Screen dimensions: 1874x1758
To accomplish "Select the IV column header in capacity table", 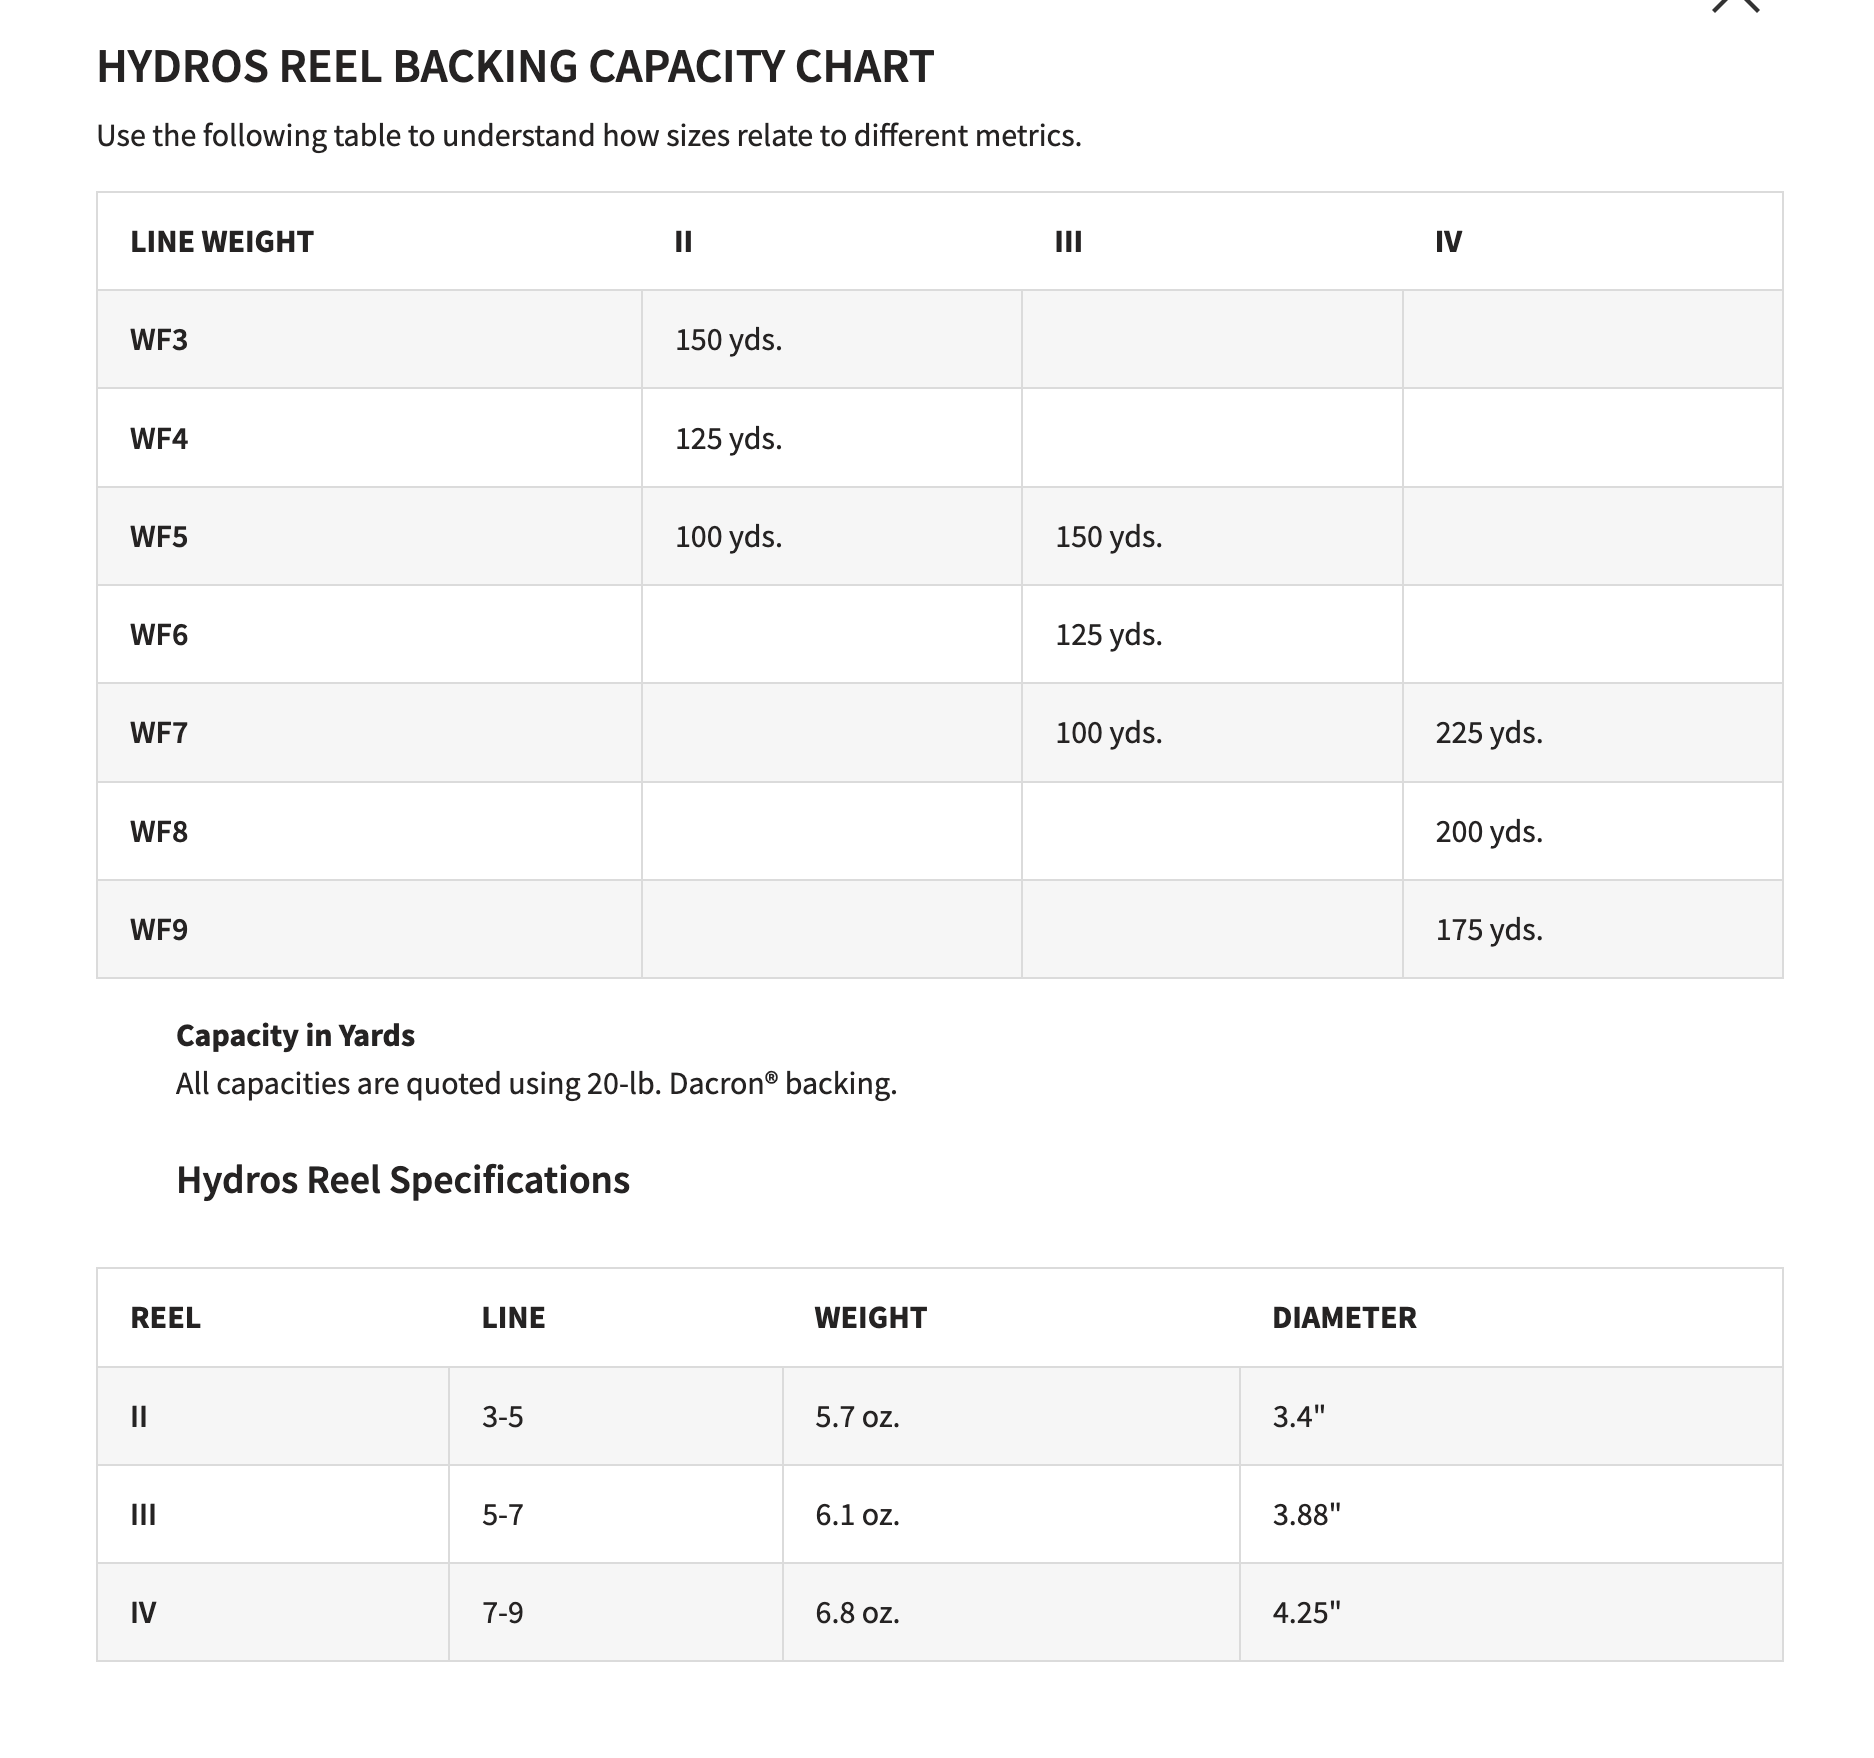I will click(x=1448, y=242).
